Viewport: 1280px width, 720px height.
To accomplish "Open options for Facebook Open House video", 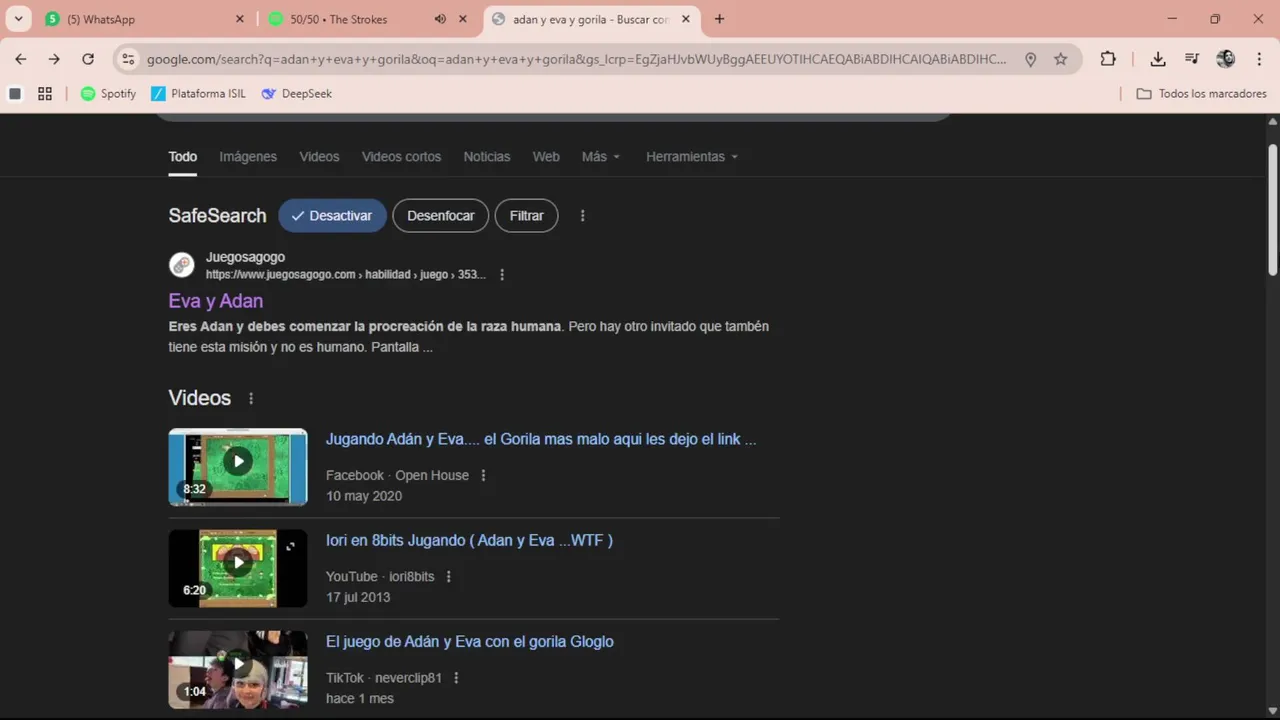I will [x=483, y=476].
